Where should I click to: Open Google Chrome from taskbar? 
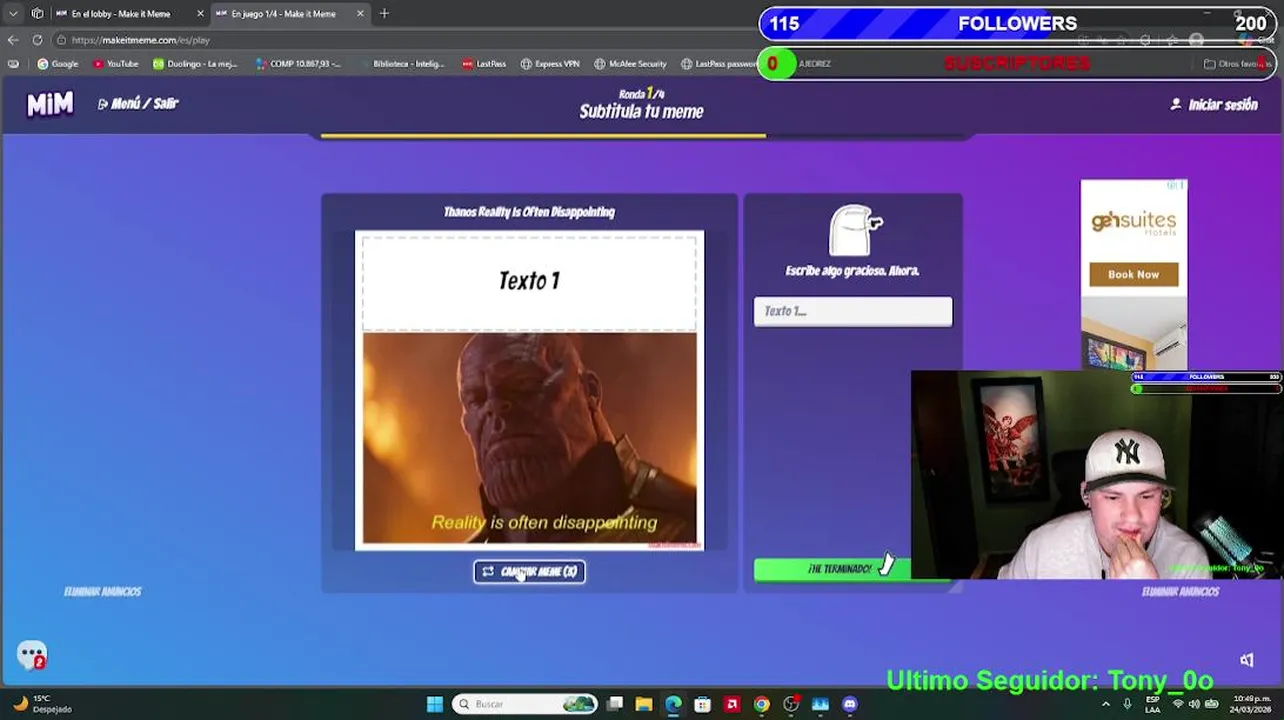[762, 704]
